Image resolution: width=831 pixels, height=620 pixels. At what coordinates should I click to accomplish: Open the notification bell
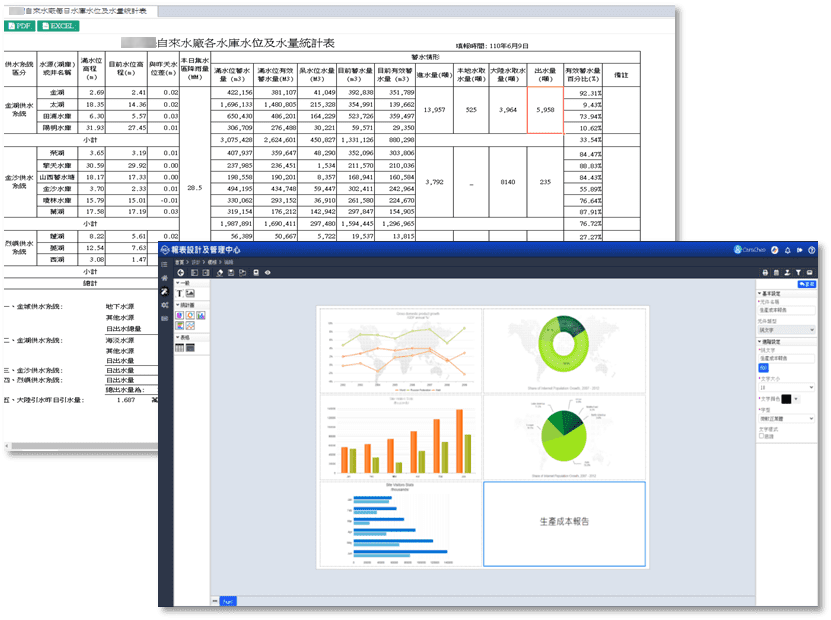(x=788, y=250)
